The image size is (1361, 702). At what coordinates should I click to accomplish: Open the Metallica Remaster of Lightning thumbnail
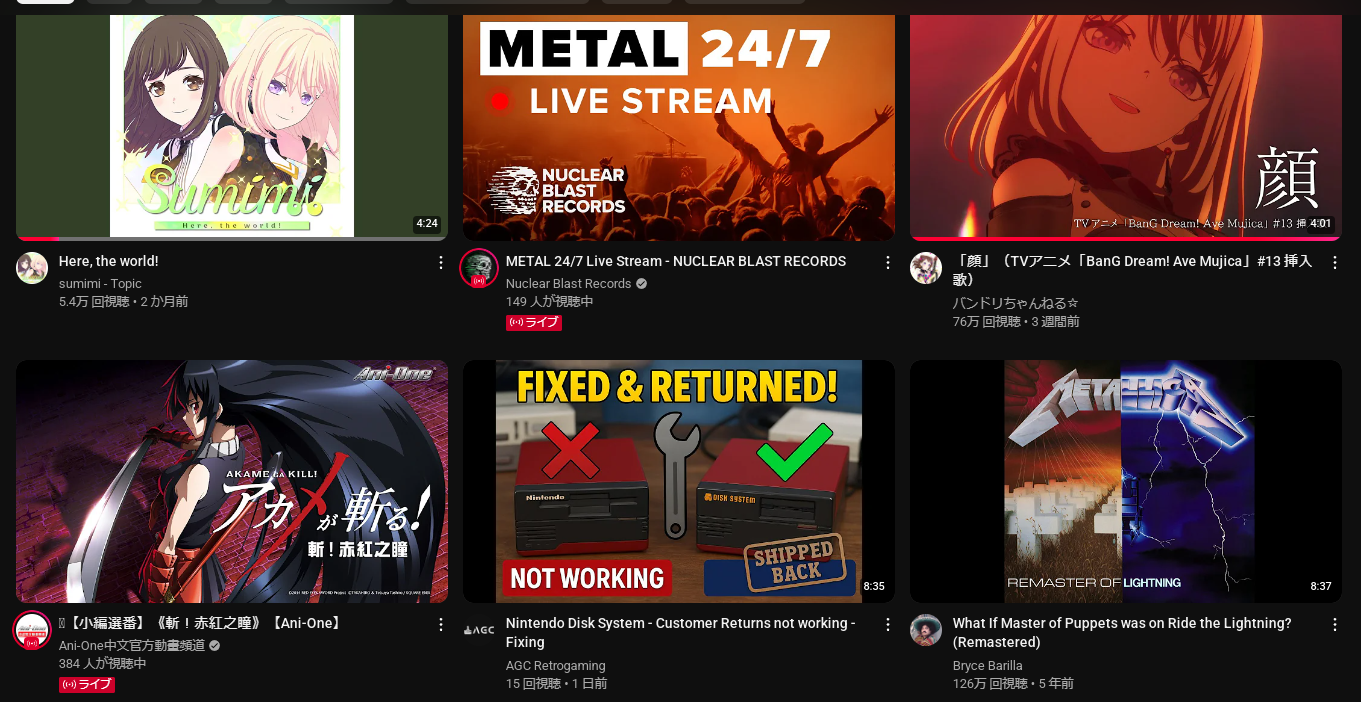1126,481
